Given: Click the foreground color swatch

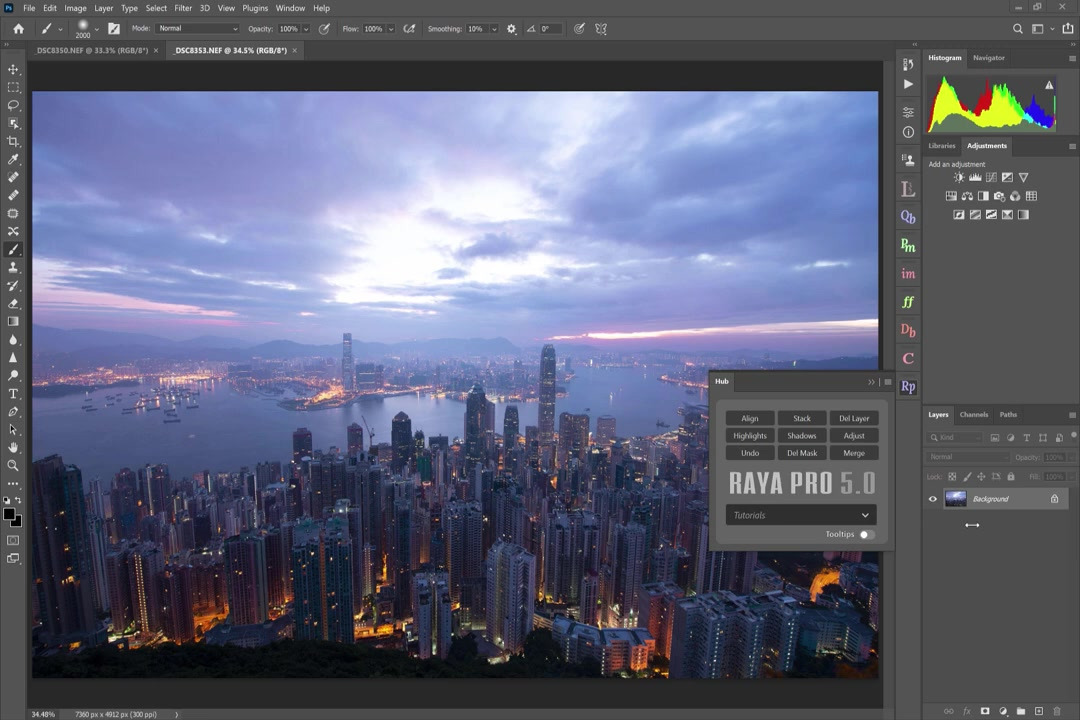Looking at the screenshot, I should tap(8, 515).
